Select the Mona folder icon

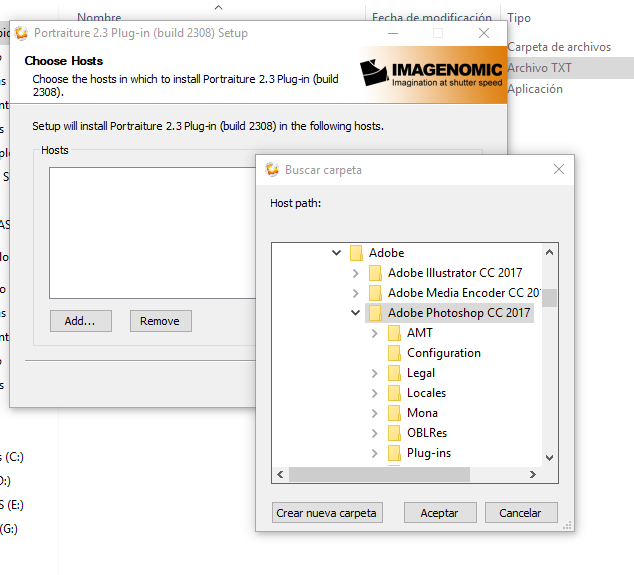pyautogui.click(x=394, y=413)
